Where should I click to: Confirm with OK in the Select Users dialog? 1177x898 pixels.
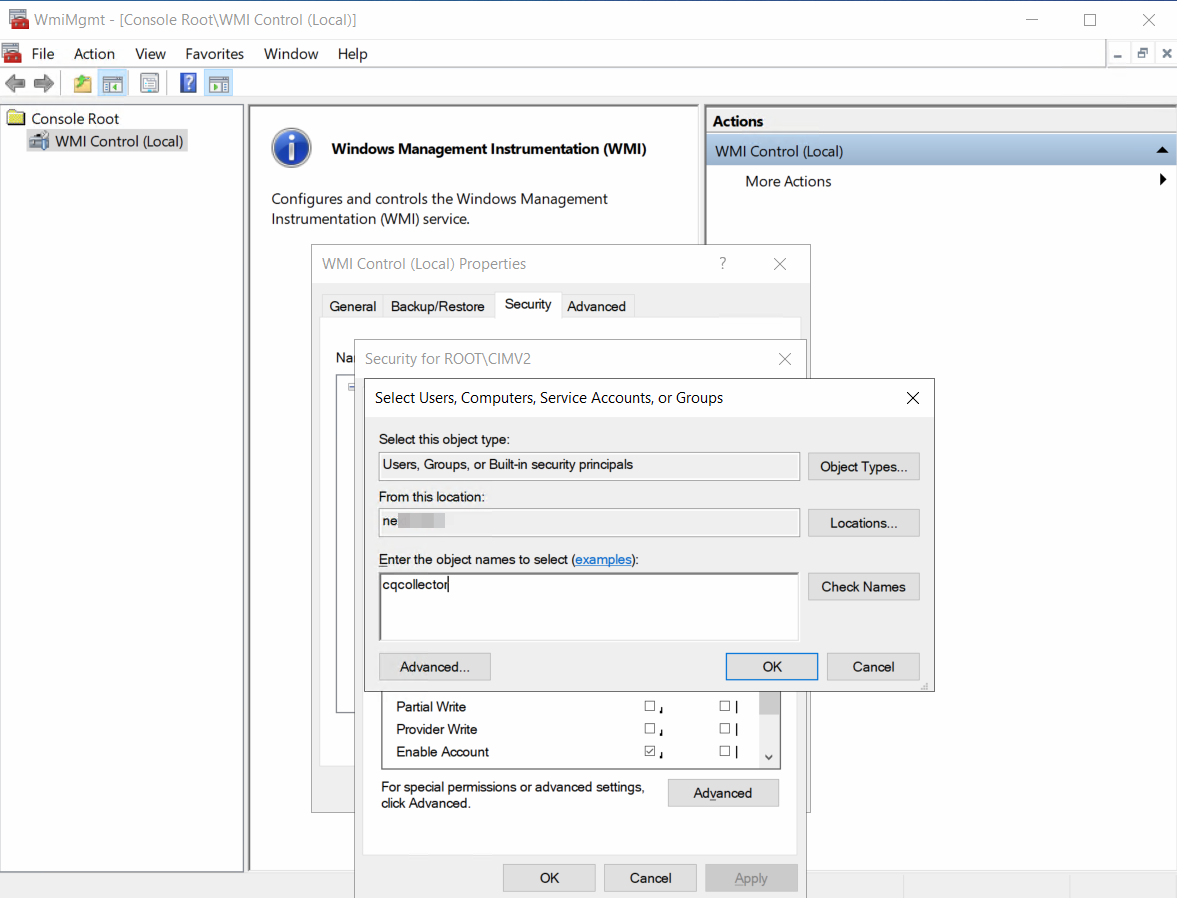pyautogui.click(x=772, y=667)
